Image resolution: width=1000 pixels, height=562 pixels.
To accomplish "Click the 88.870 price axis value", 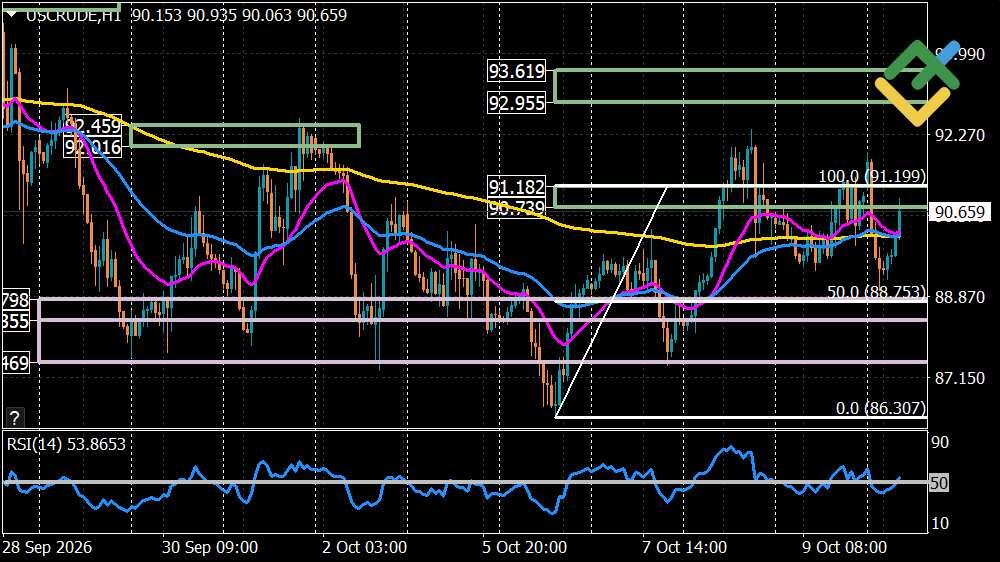I will (x=959, y=297).
